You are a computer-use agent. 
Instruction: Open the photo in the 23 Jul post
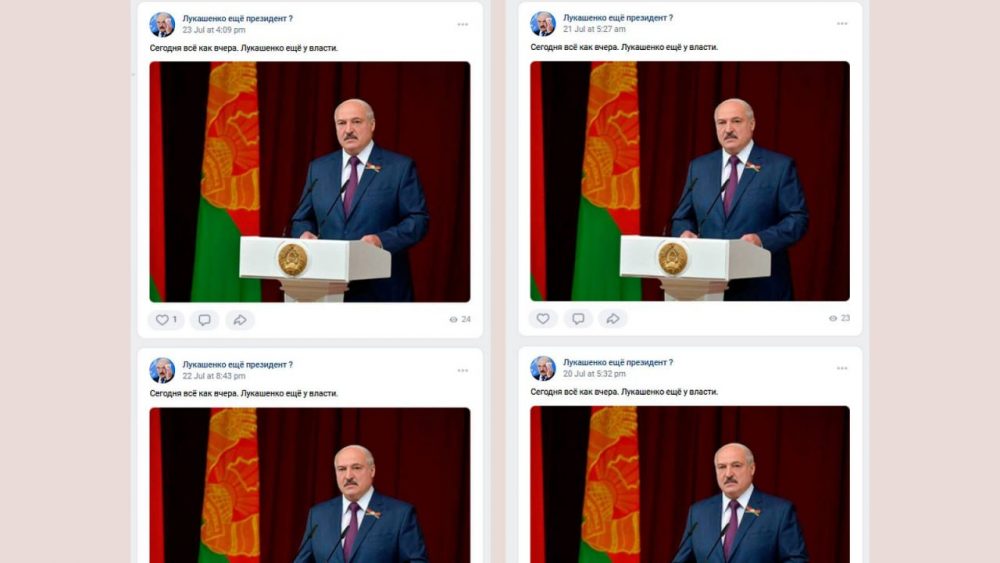click(x=310, y=182)
